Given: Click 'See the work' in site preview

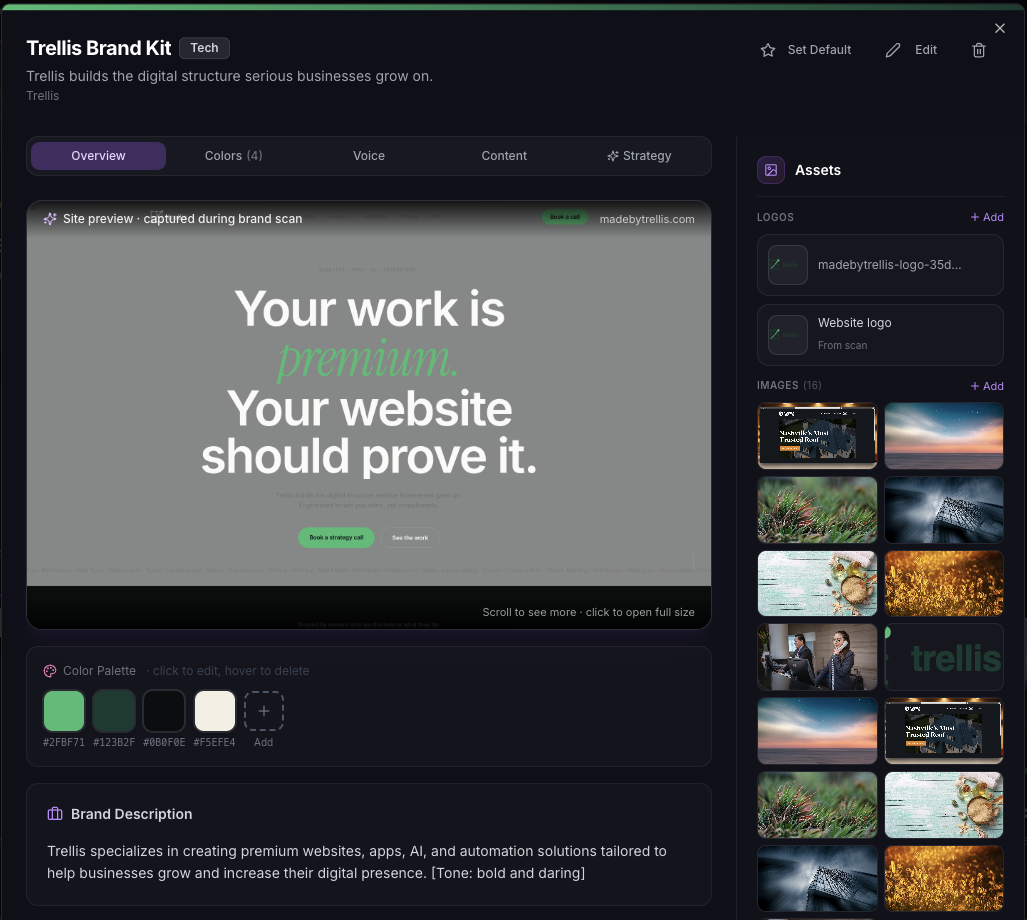Looking at the screenshot, I should pyautogui.click(x=410, y=538).
